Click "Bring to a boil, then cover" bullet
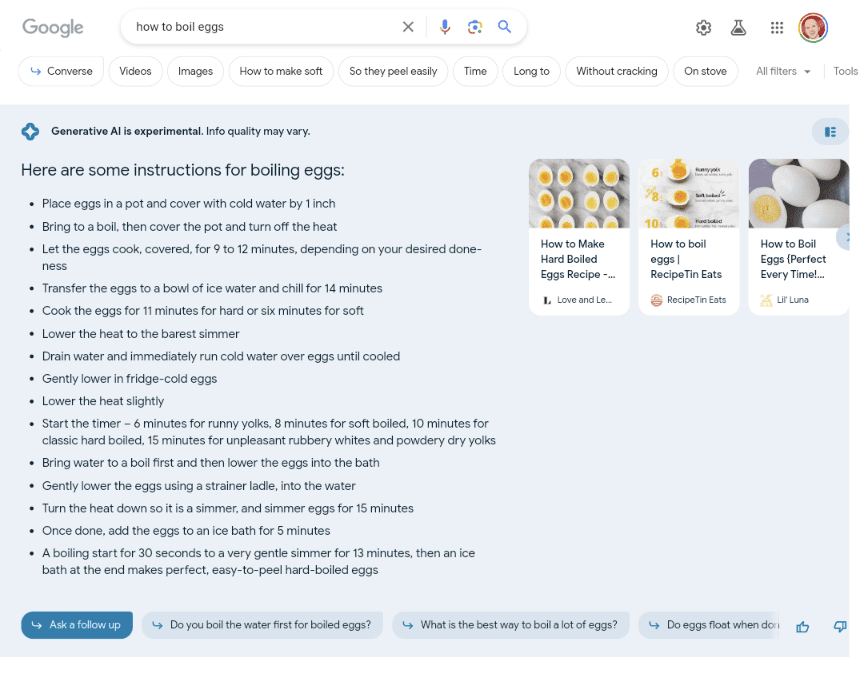Viewport: 864px width, 677px height. click(x=190, y=227)
